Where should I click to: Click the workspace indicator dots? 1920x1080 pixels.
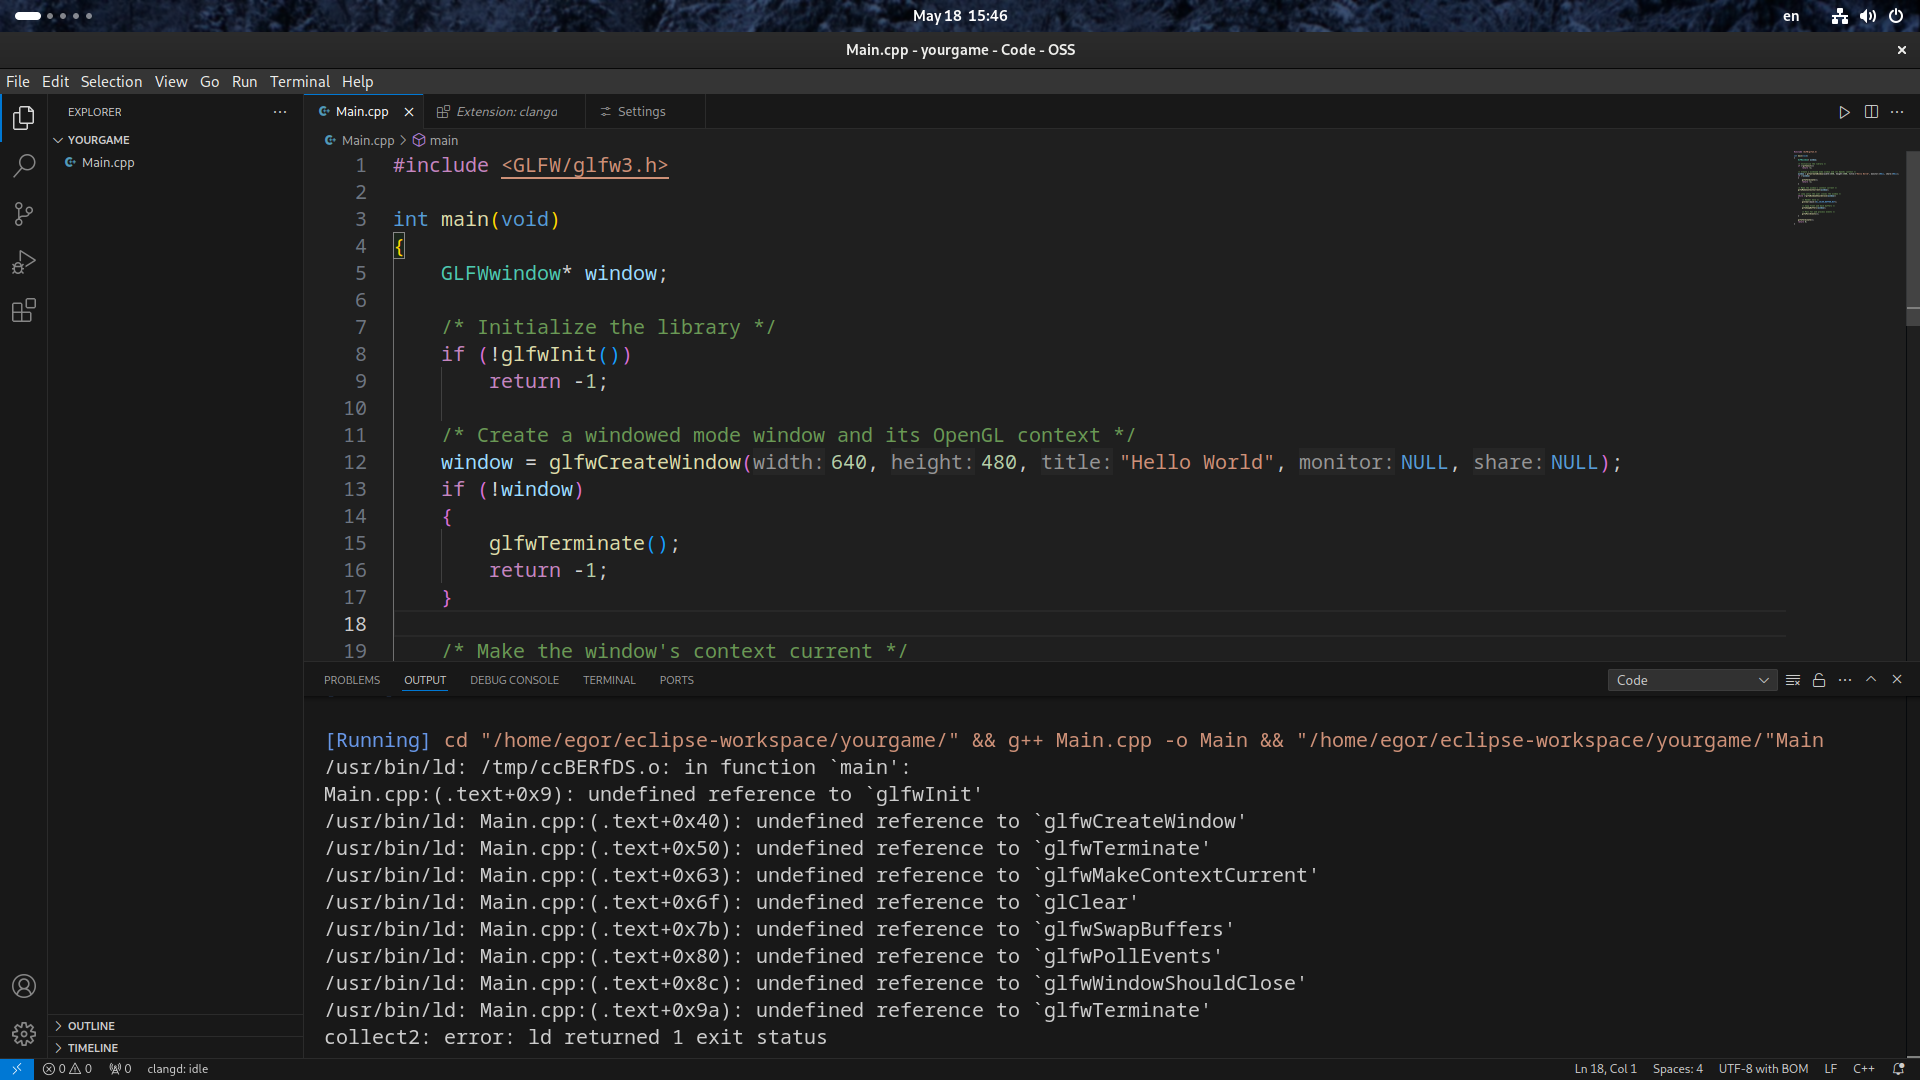pos(54,16)
